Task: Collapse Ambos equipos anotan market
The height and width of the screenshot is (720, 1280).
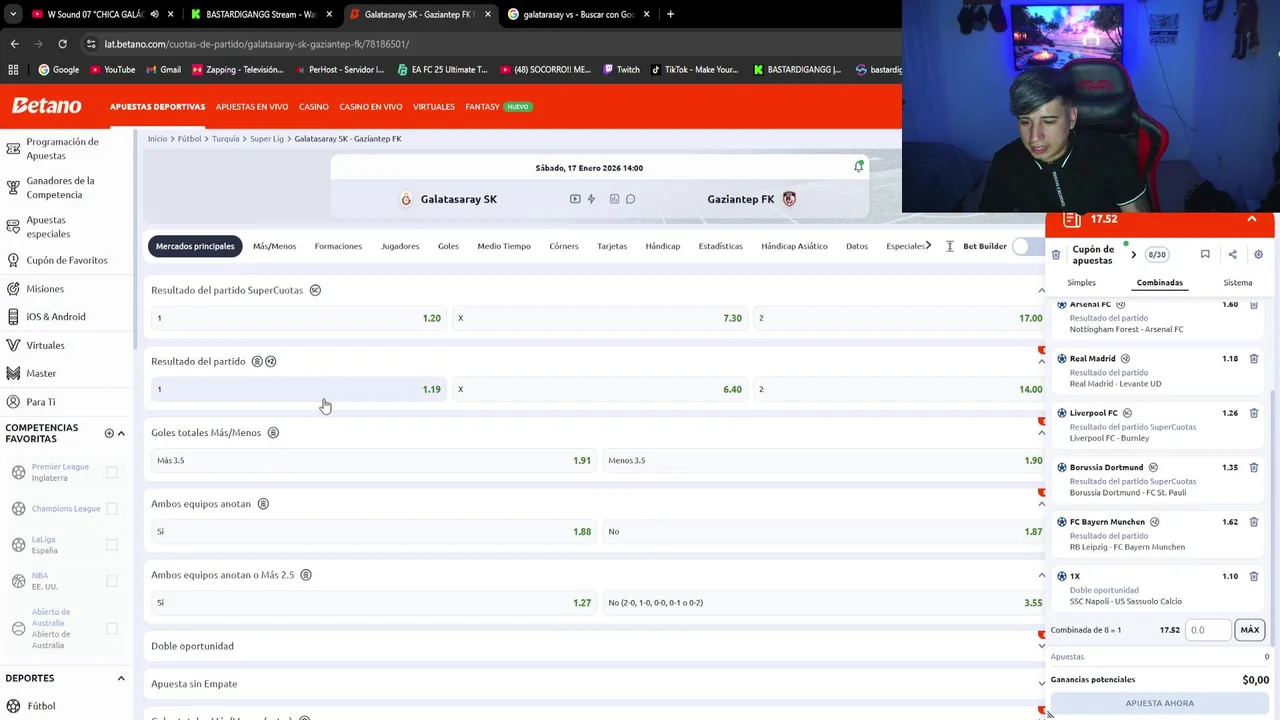Action: point(1041,504)
